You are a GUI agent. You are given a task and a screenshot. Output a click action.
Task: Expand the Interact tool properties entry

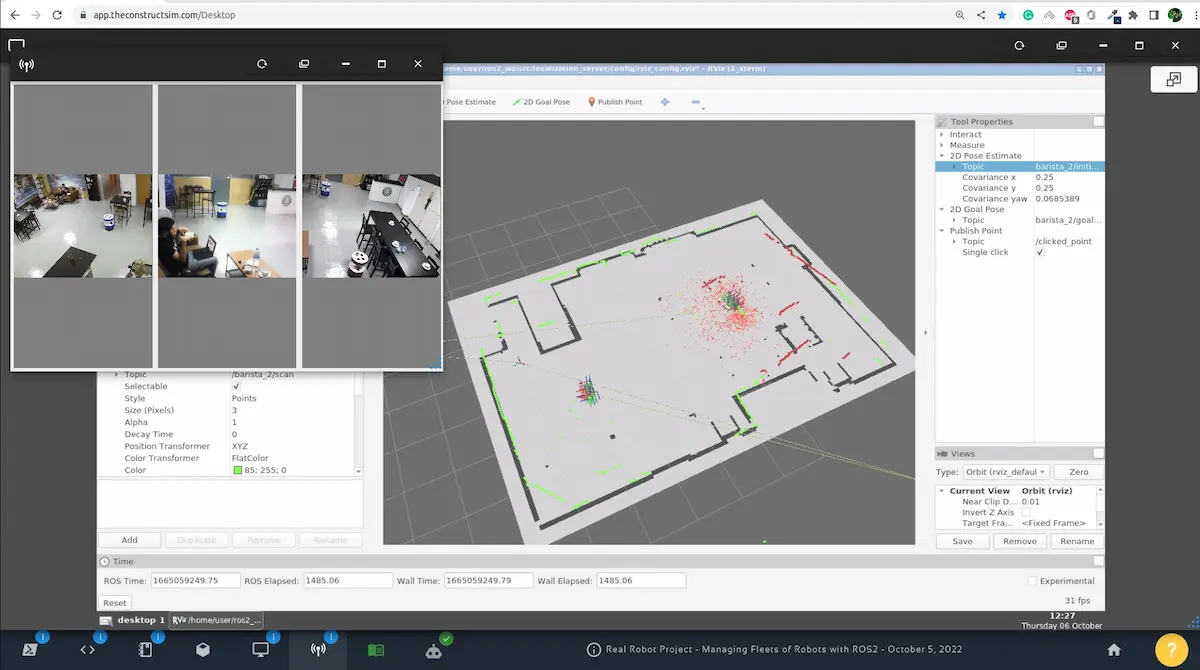pos(942,134)
